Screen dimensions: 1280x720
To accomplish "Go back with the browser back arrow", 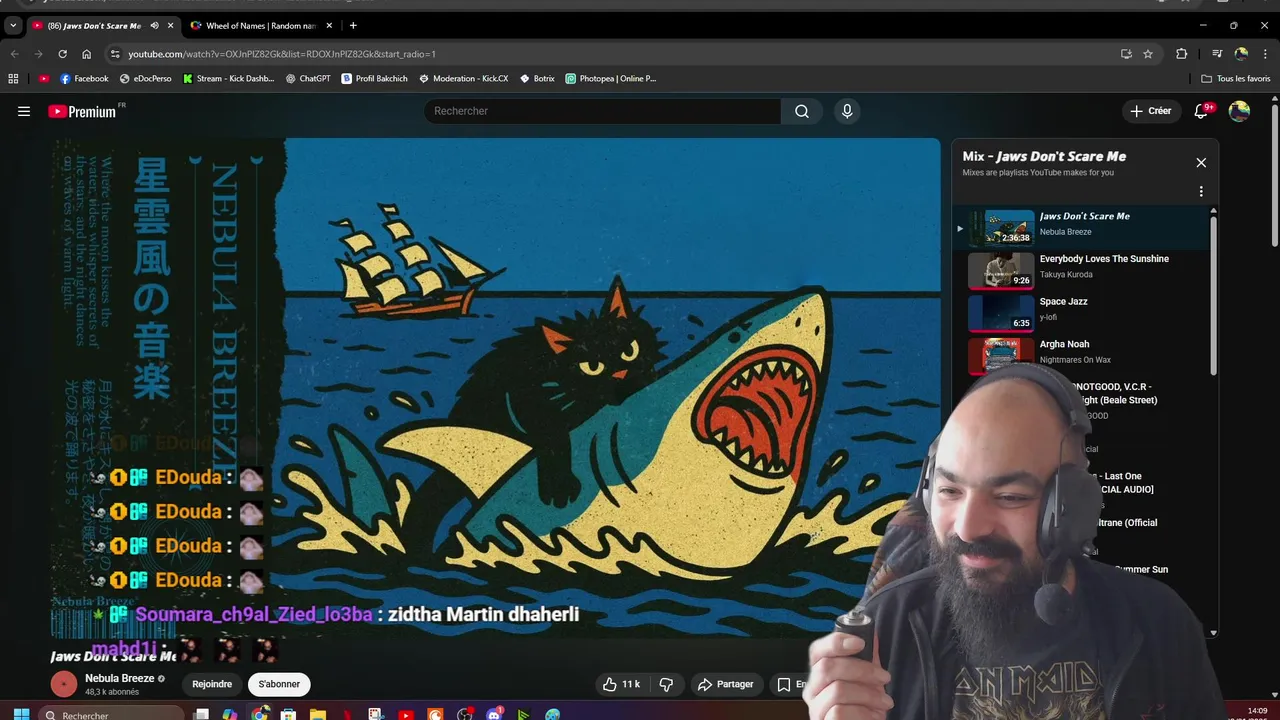I will 14,54.
